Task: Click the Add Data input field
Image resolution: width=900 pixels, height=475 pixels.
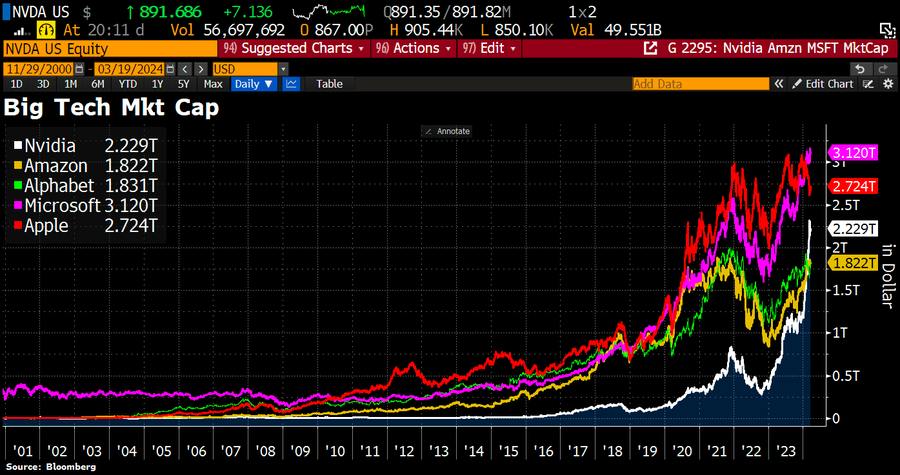Action: (x=701, y=84)
